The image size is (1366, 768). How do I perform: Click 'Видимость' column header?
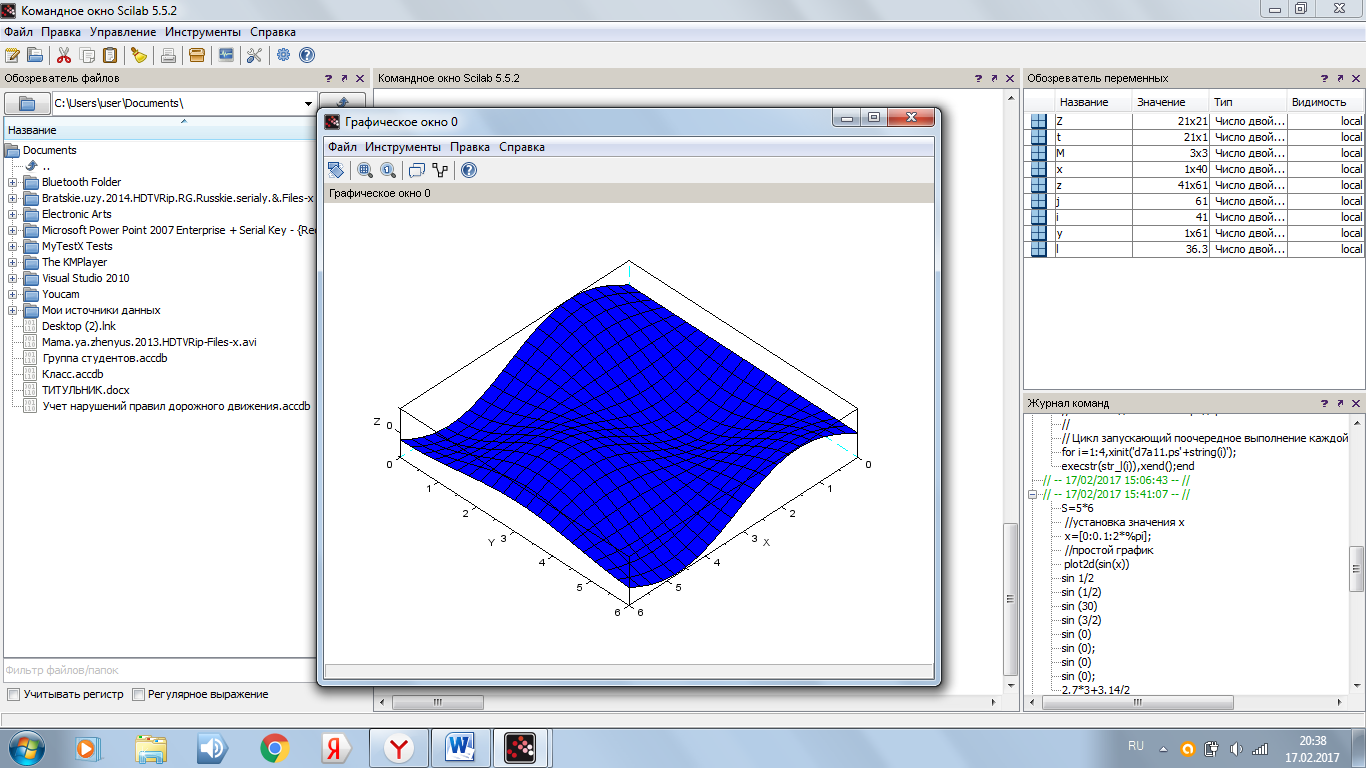1325,102
